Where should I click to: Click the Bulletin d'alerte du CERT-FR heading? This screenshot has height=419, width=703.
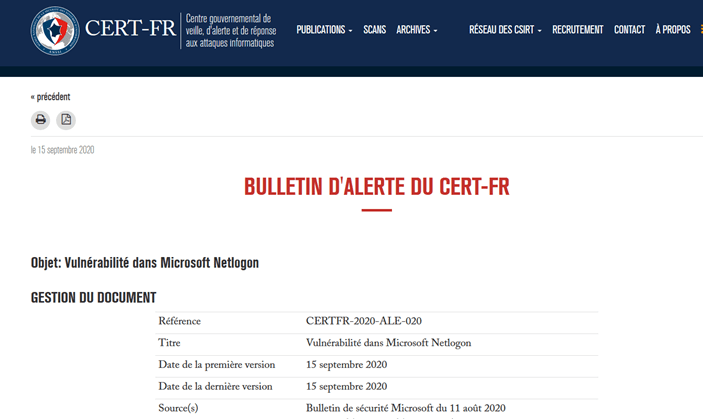[377, 187]
